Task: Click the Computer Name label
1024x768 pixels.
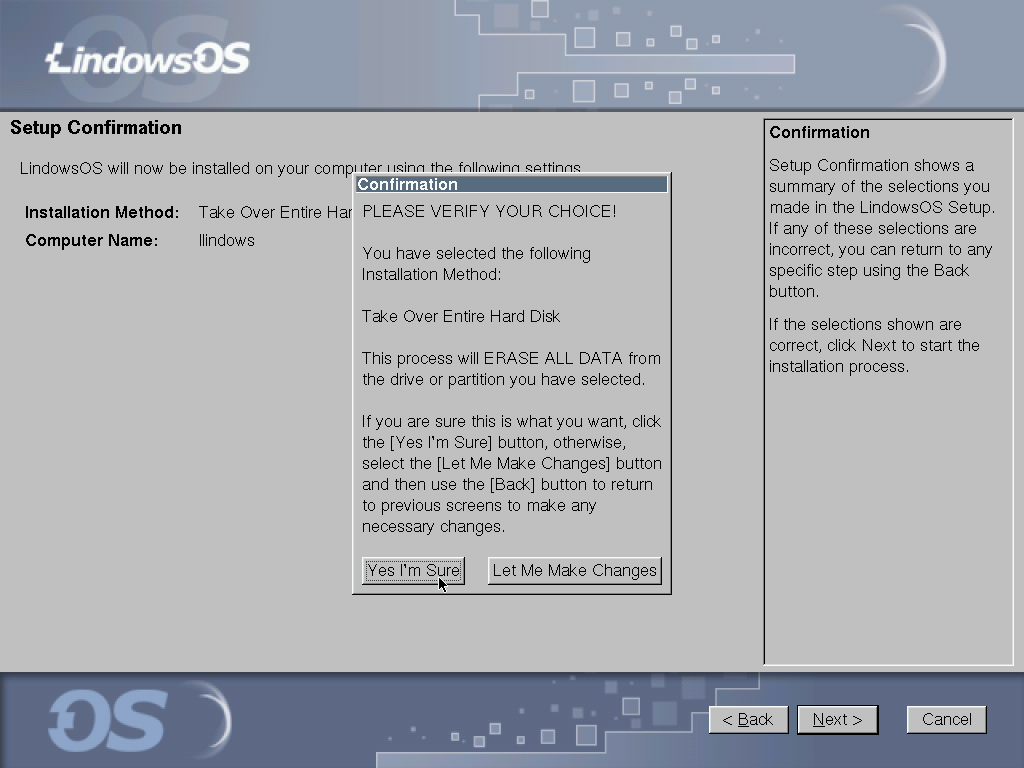Action: [91, 240]
